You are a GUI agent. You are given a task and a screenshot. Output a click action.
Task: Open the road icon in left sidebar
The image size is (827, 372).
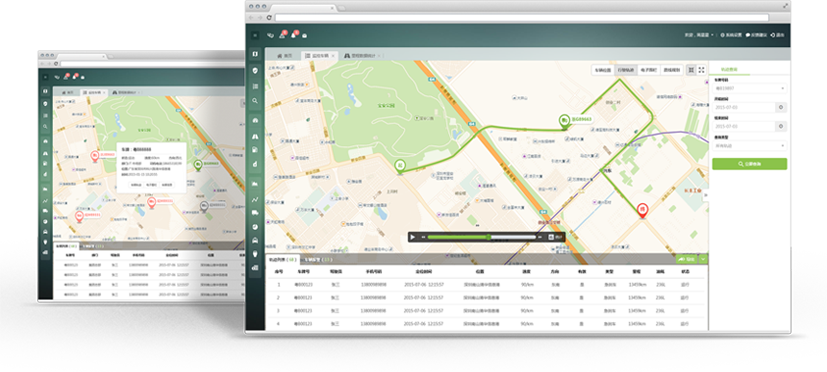click(x=255, y=136)
